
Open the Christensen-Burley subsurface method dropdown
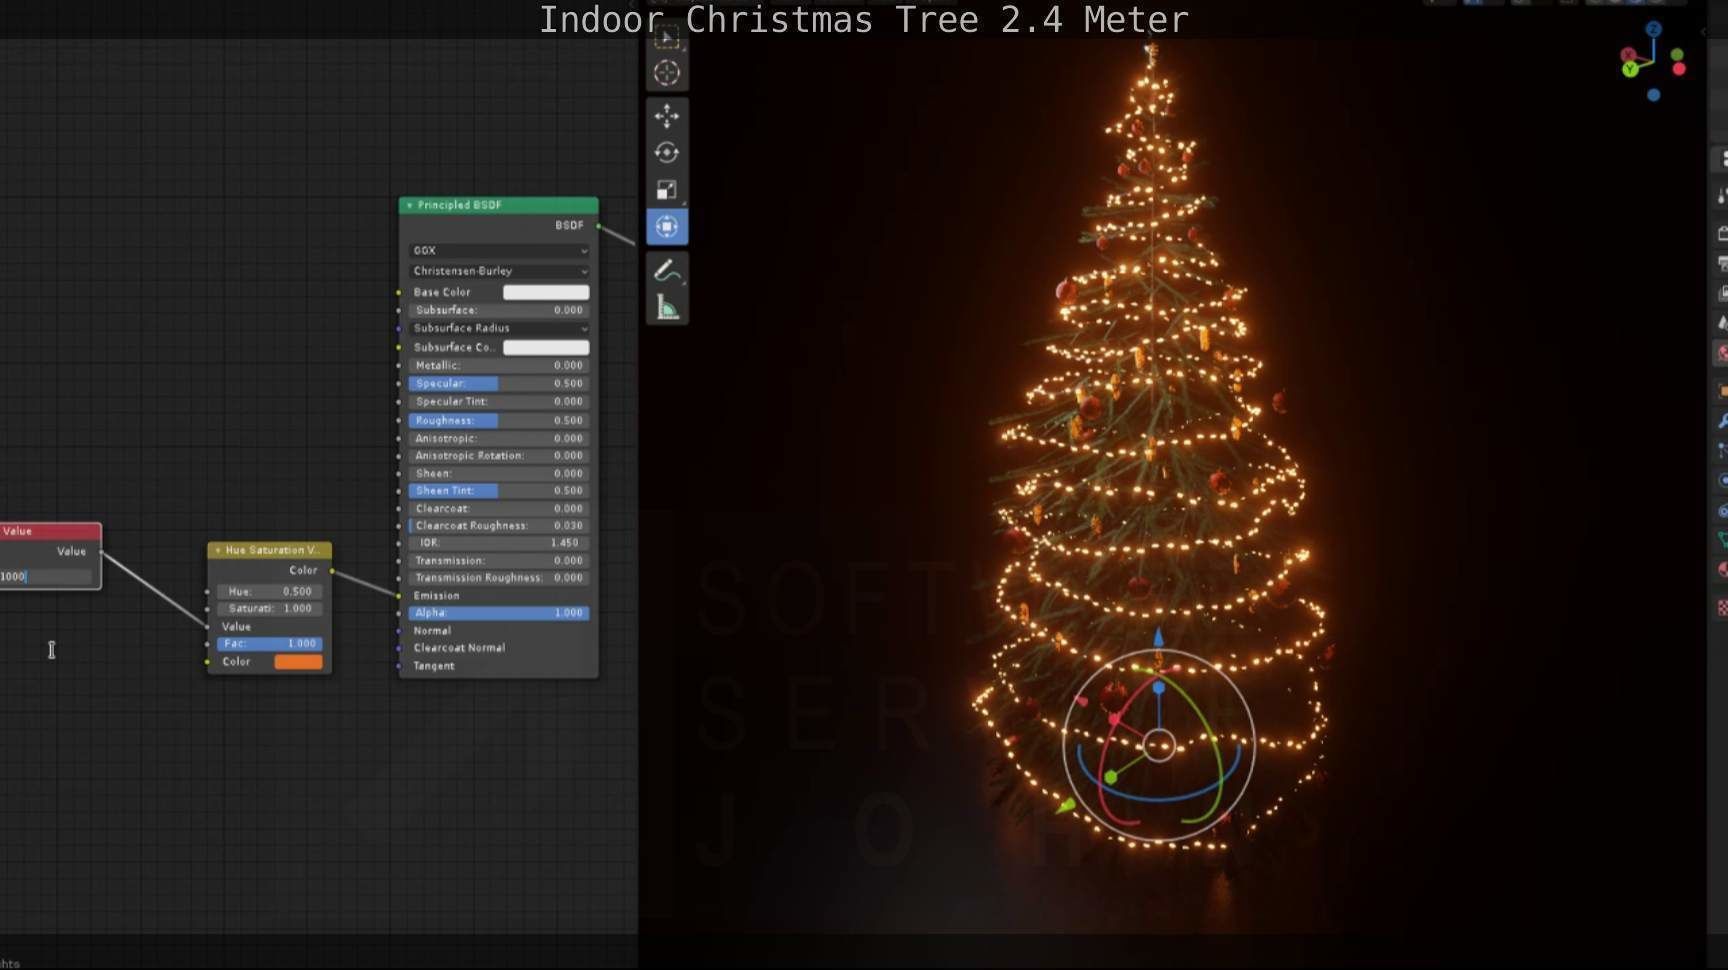(499, 271)
